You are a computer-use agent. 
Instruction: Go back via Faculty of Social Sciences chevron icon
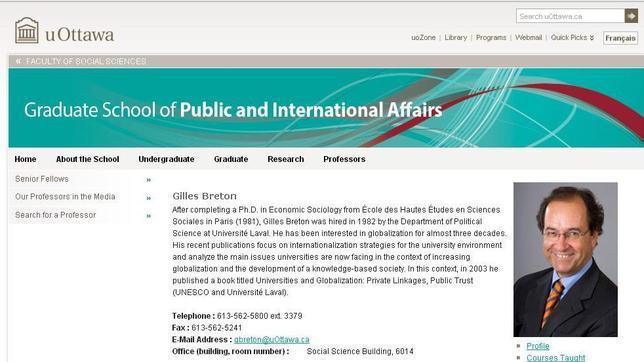click(18, 61)
